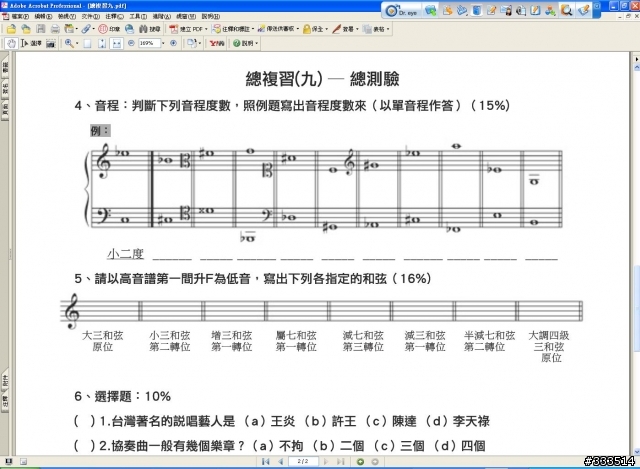Image resolution: width=640 pixels, height=469 pixels.
Task: Click the Fit Page icon
Action: (102, 43)
